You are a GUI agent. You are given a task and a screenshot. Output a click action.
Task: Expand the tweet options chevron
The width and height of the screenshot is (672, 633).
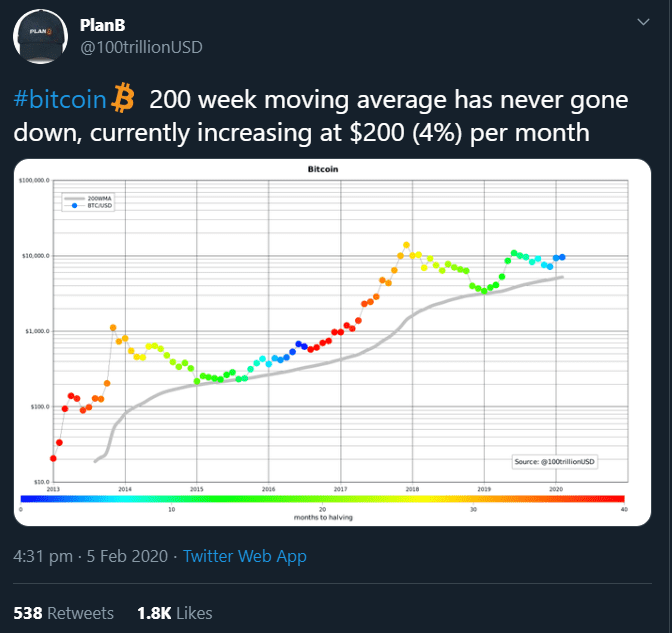[x=639, y=23]
